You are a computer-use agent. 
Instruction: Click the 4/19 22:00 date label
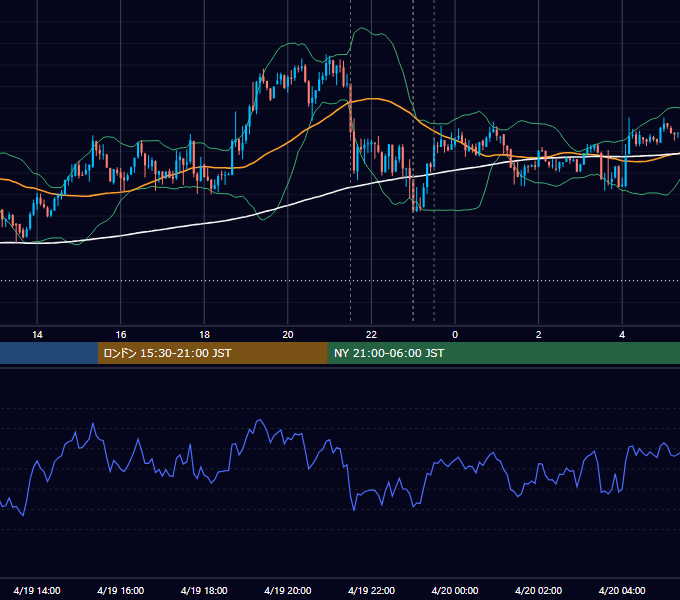(x=371, y=590)
